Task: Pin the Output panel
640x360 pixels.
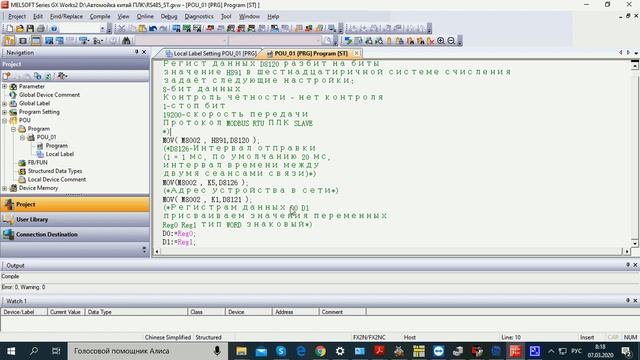Action: pos(628,265)
